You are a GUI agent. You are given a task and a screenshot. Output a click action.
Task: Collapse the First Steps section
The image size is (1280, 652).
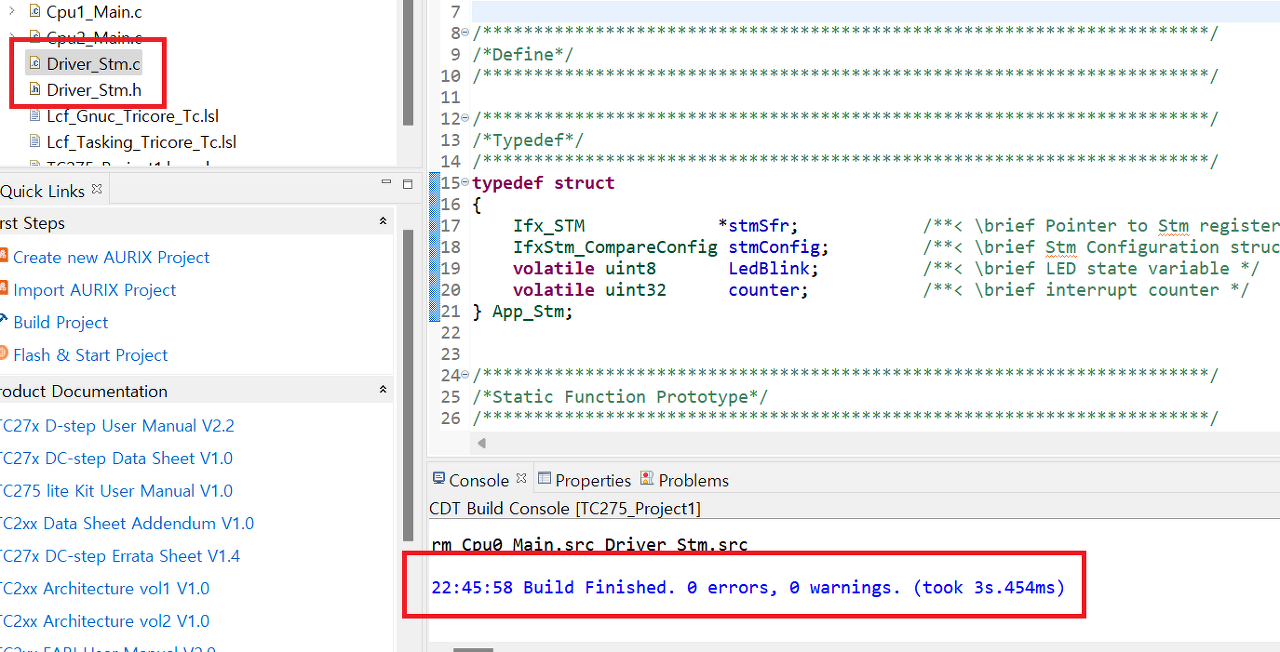click(383, 221)
